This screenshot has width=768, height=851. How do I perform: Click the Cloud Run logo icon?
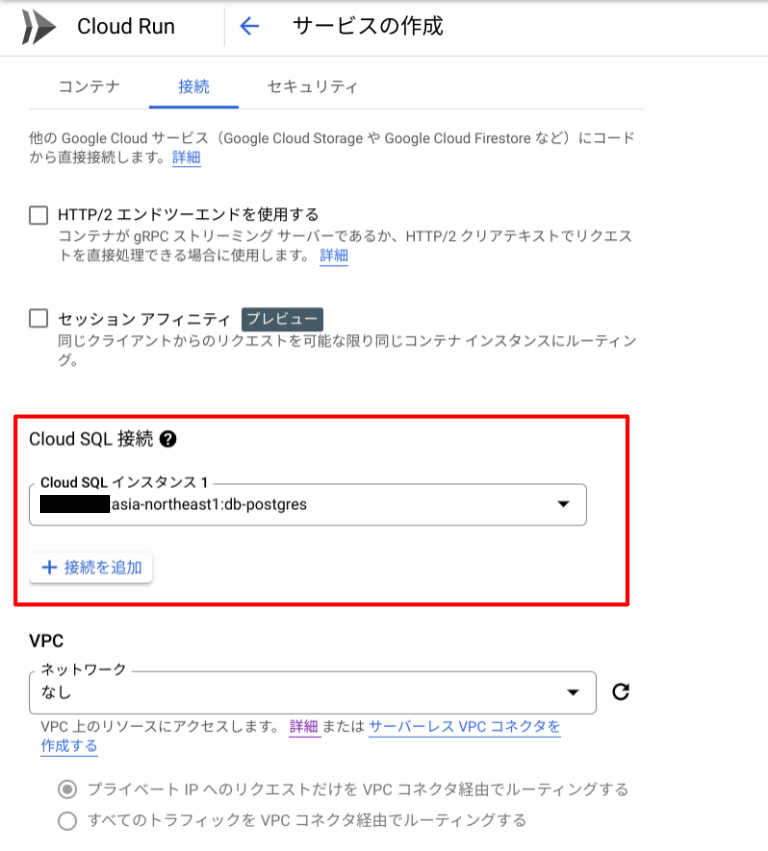point(39,27)
